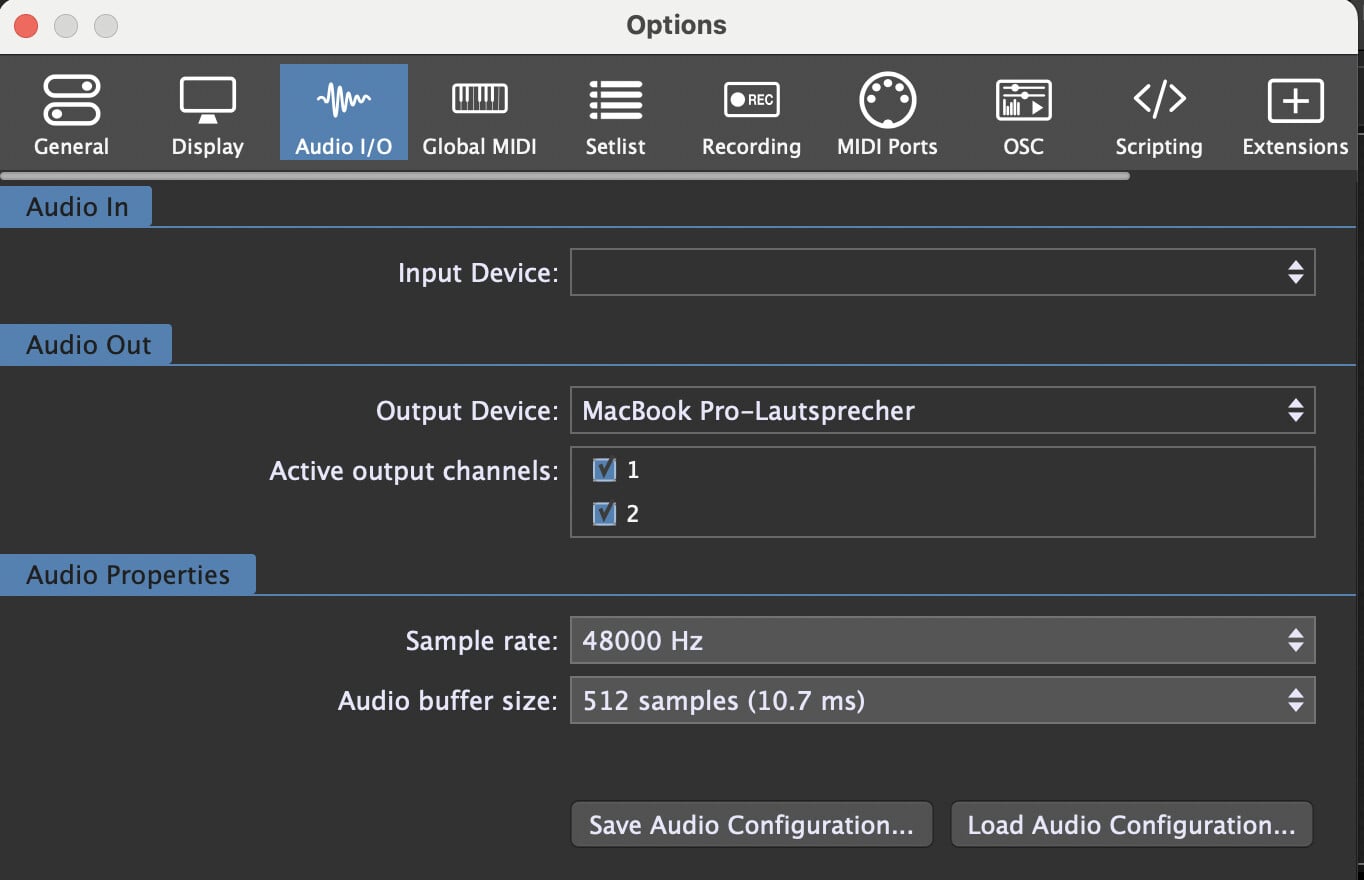The height and width of the screenshot is (880, 1364).
Task: Open the MIDI Ports connector icon
Action: pyautogui.click(x=887, y=100)
